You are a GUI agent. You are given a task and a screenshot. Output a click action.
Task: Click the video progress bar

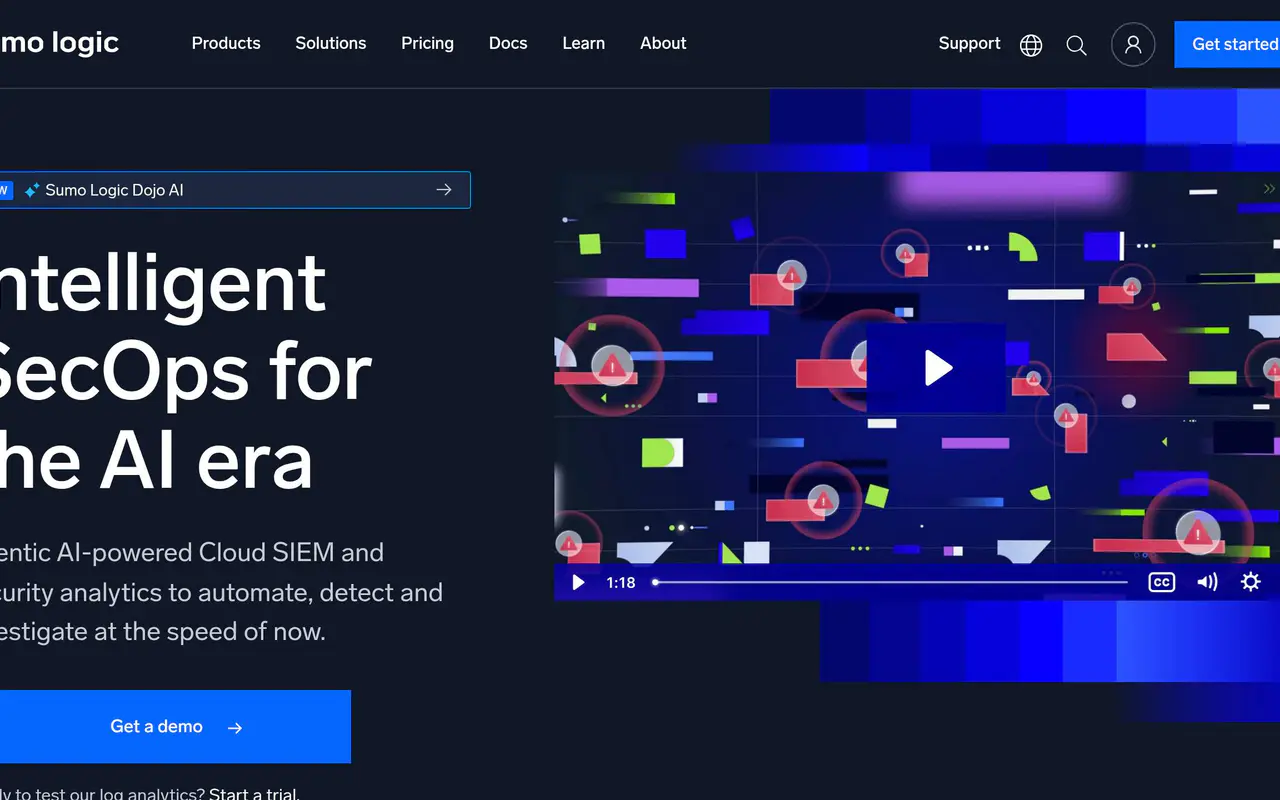890,582
